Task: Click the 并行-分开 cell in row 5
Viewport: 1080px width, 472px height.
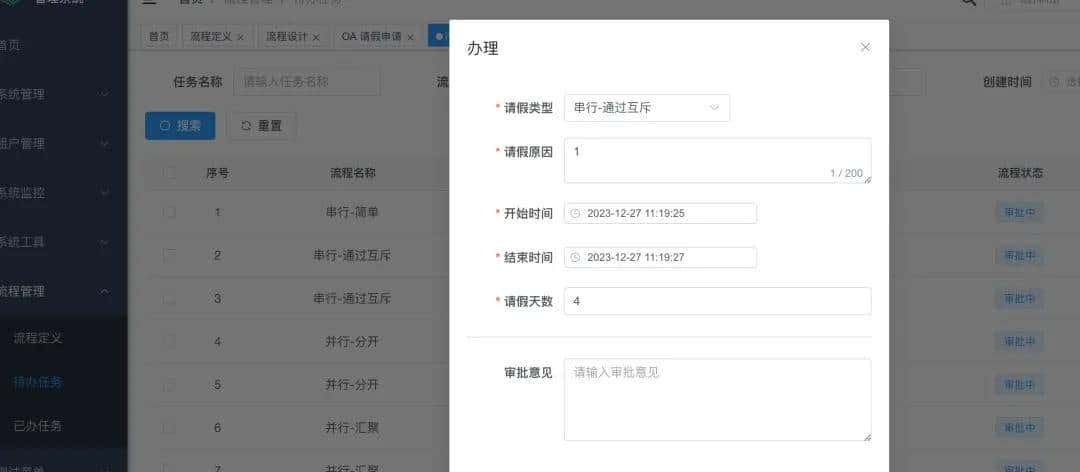Action: pos(352,384)
